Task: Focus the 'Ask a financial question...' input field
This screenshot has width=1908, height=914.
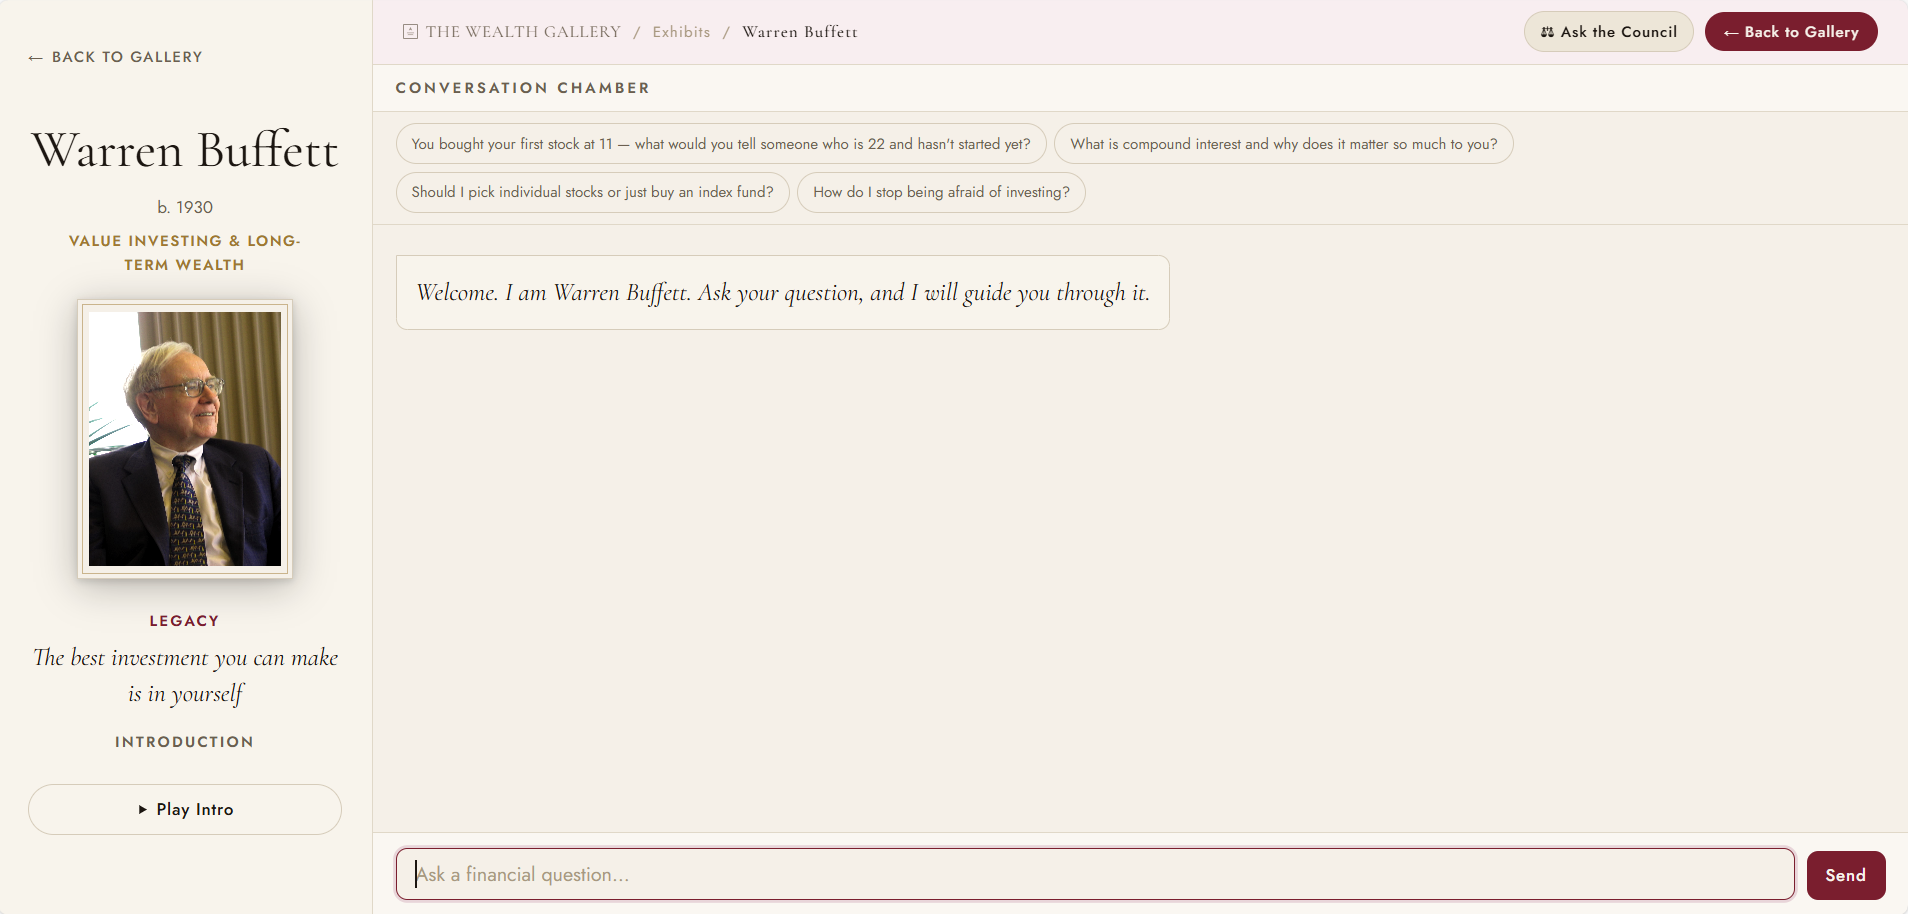Action: point(1095,874)
